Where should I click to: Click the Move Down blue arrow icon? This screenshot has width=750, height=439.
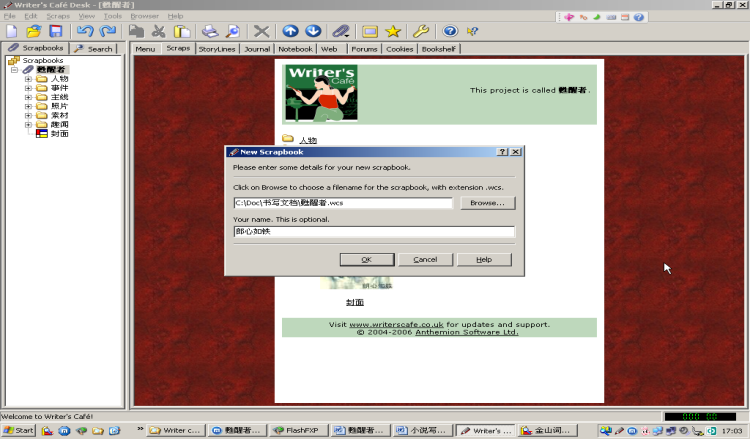point(313,31)
